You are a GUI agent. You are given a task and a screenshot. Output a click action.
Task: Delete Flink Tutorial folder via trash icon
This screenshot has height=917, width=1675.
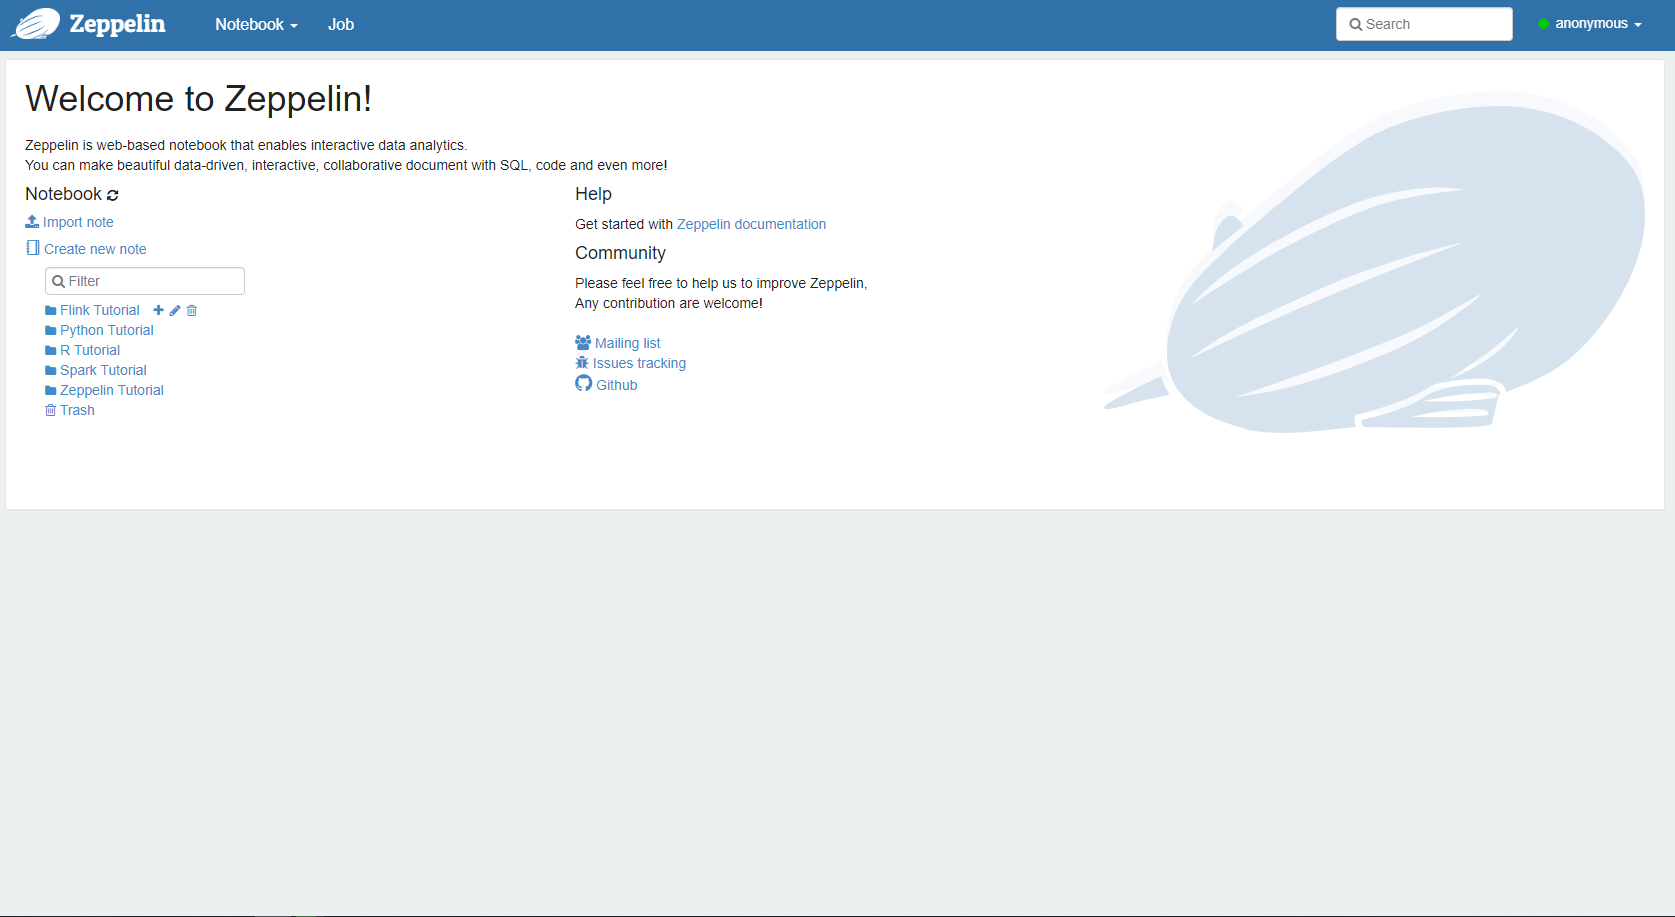click(x=192, y=310)
